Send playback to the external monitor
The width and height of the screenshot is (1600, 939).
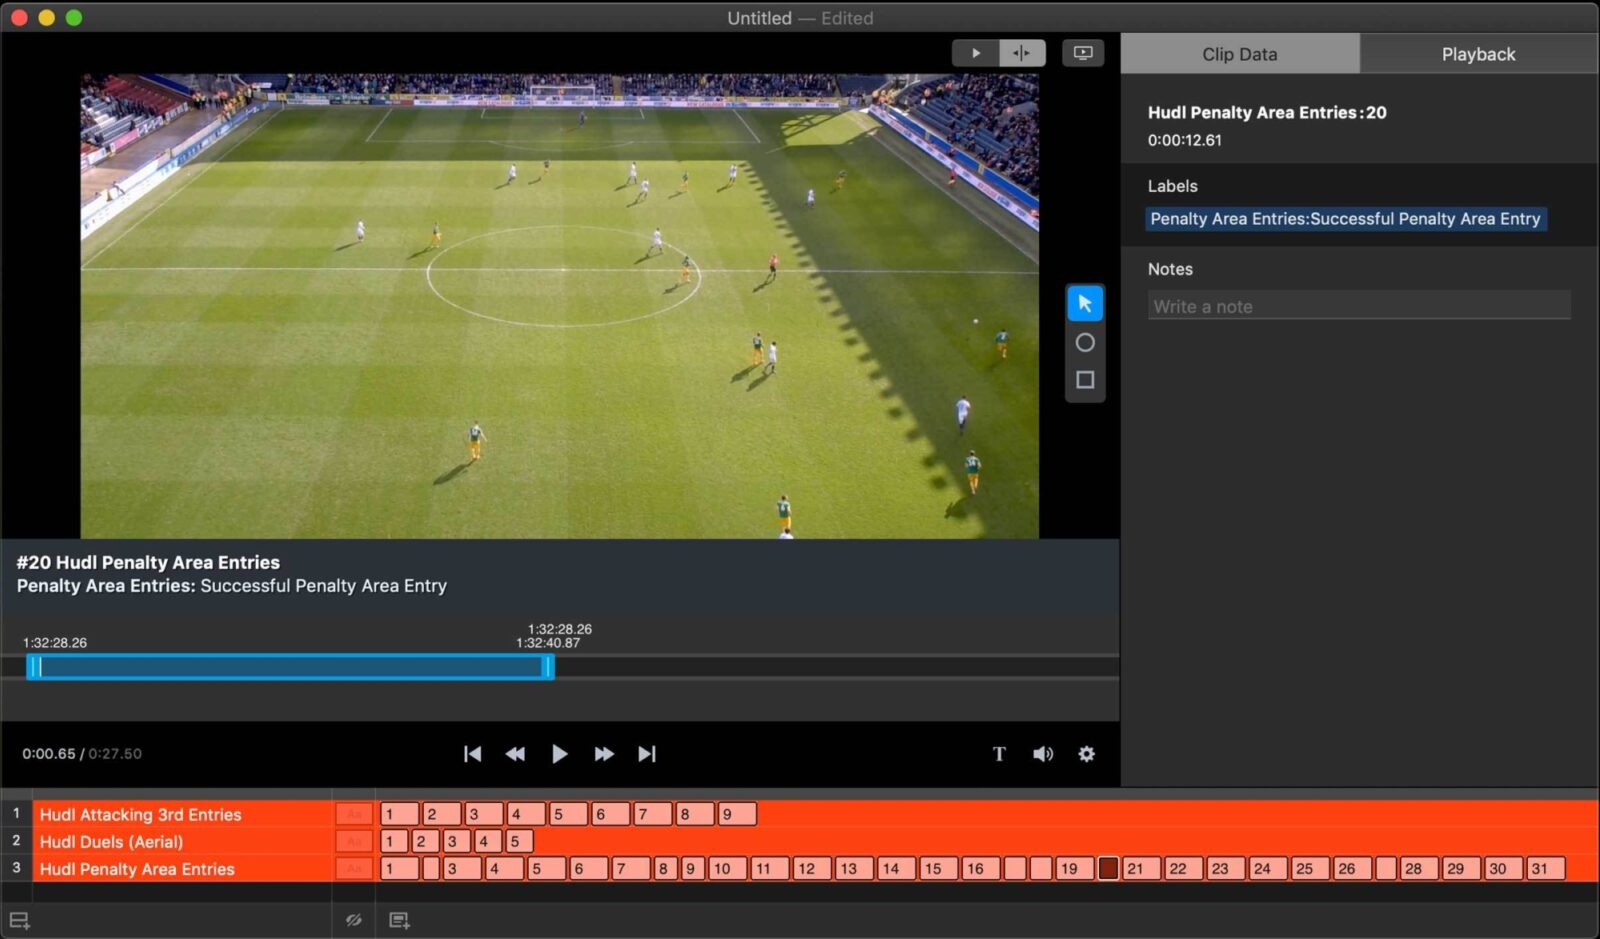pos(1082,52)
